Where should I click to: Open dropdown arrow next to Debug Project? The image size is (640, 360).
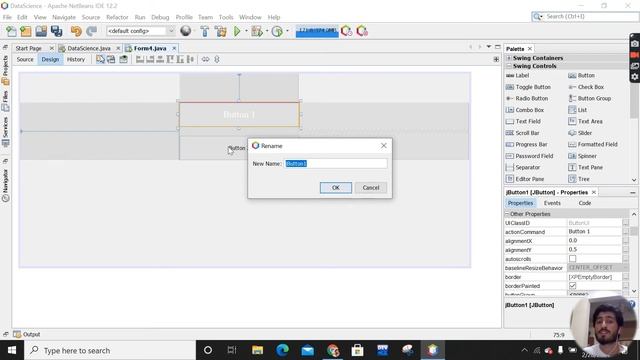pyautogui.click(x=267, y=31)
